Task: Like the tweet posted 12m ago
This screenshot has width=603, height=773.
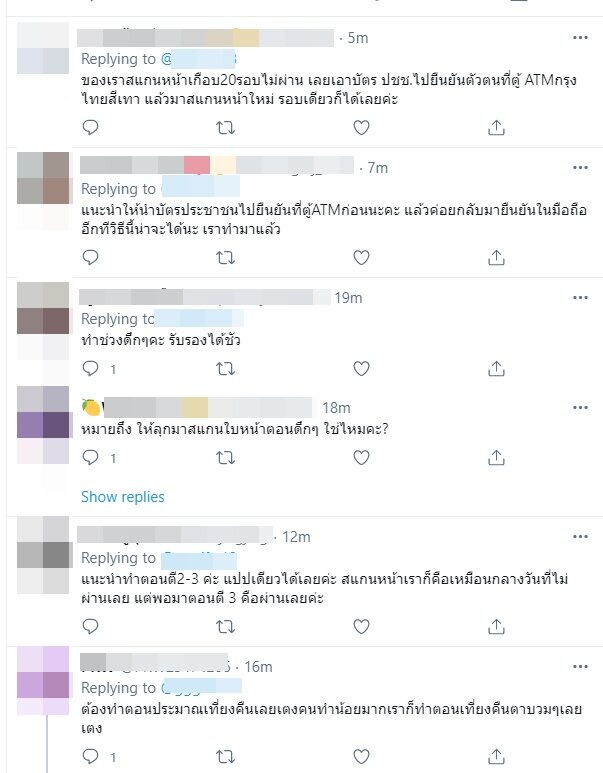Action: pyautogui.click(x=361, y=627)
